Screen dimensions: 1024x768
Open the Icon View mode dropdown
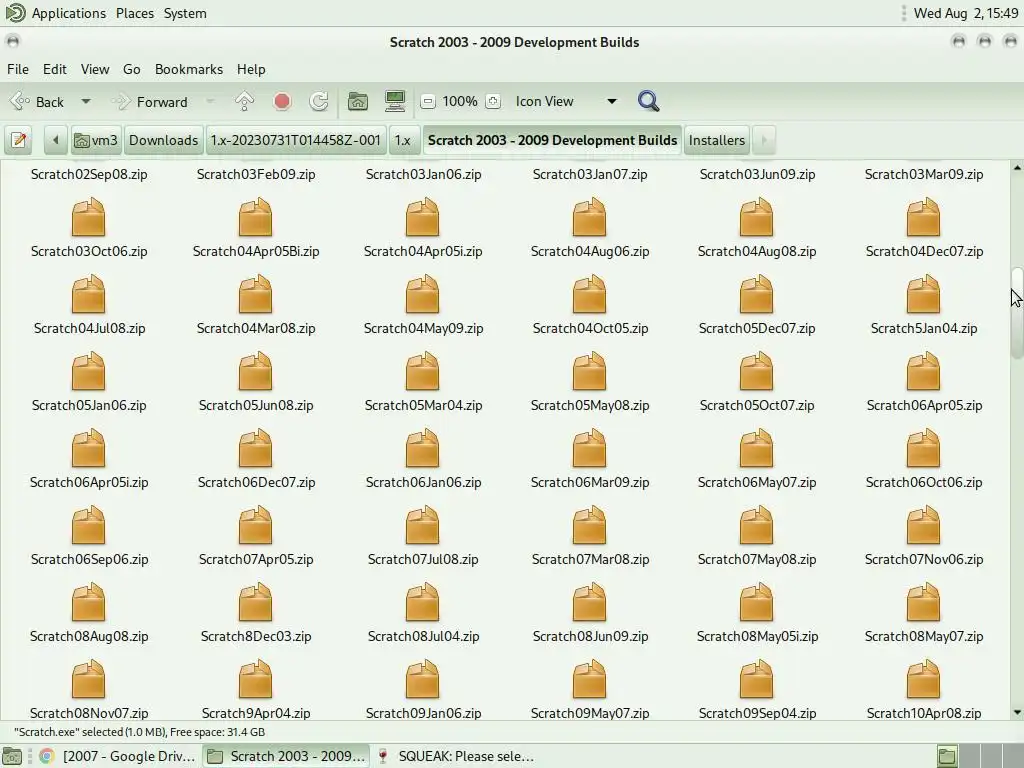[x=566, y=101]
